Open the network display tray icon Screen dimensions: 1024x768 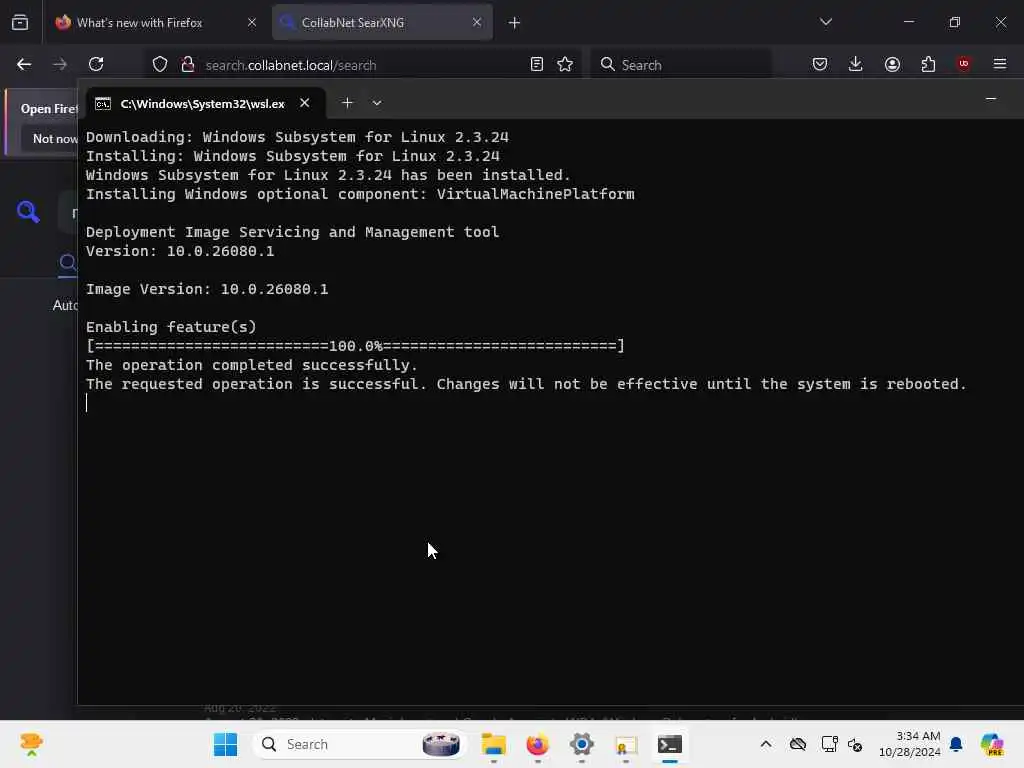pos(829,744)
